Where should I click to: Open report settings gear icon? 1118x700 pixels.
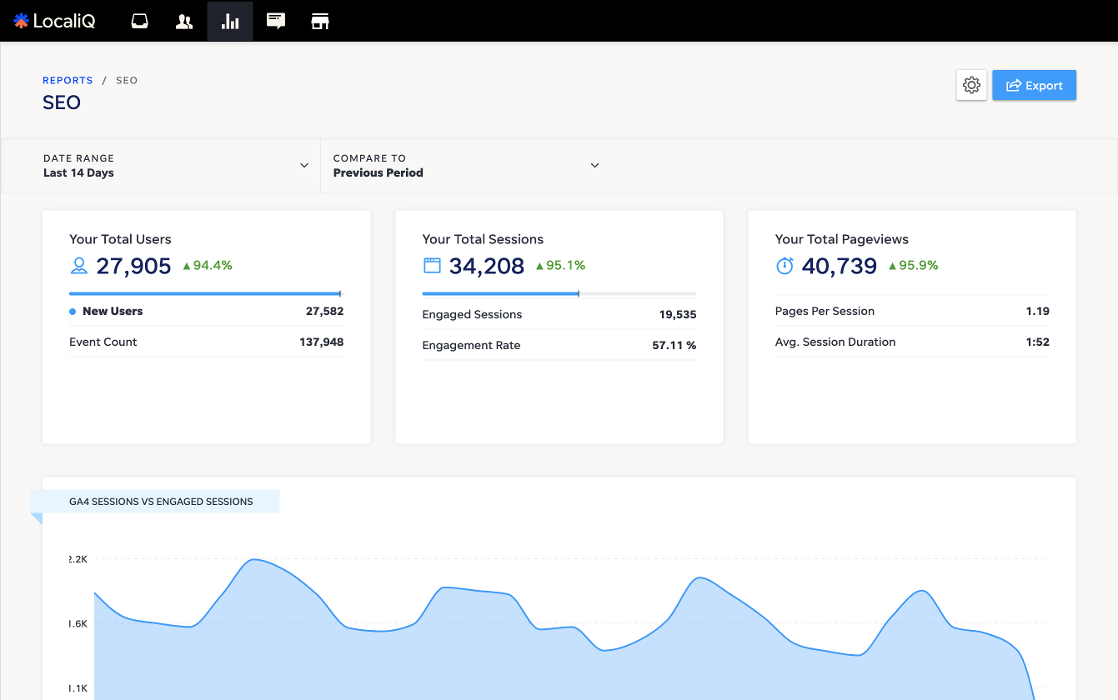coord(971,85)
